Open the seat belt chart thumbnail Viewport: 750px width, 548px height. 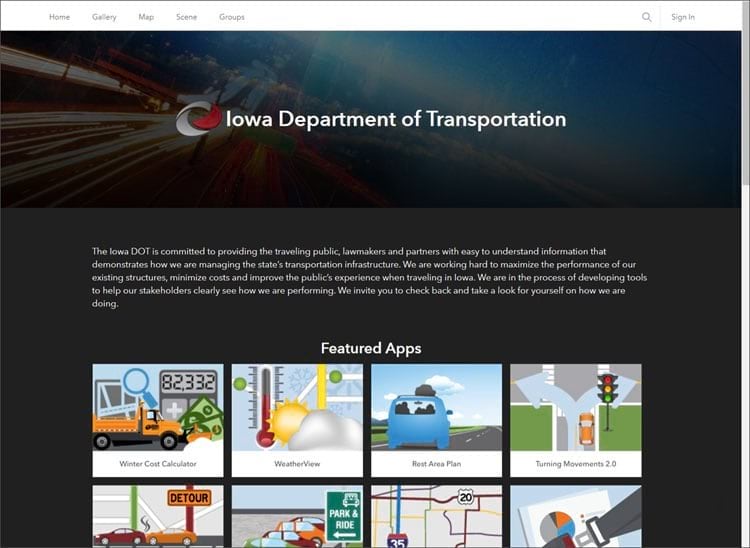[575, 516]
